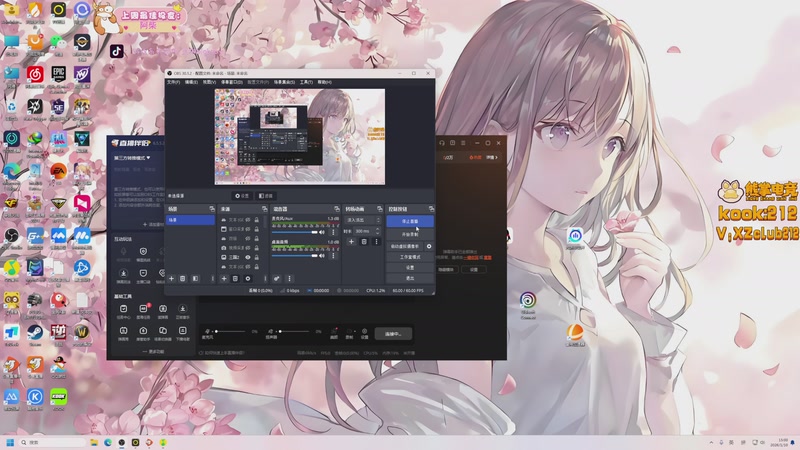
Task: Add a new scene transition with plus icon
Action: [351, 241]
